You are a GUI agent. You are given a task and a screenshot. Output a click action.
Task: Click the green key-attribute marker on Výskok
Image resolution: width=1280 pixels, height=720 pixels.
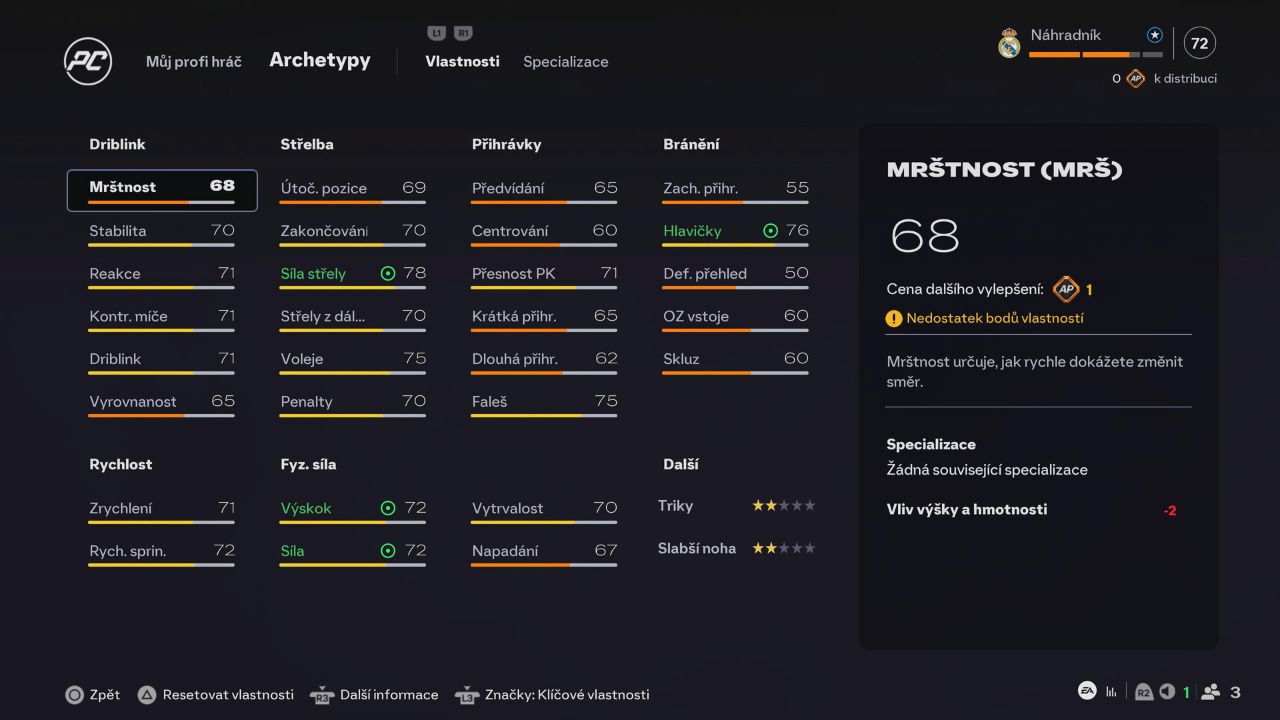(x=388, y=508)
